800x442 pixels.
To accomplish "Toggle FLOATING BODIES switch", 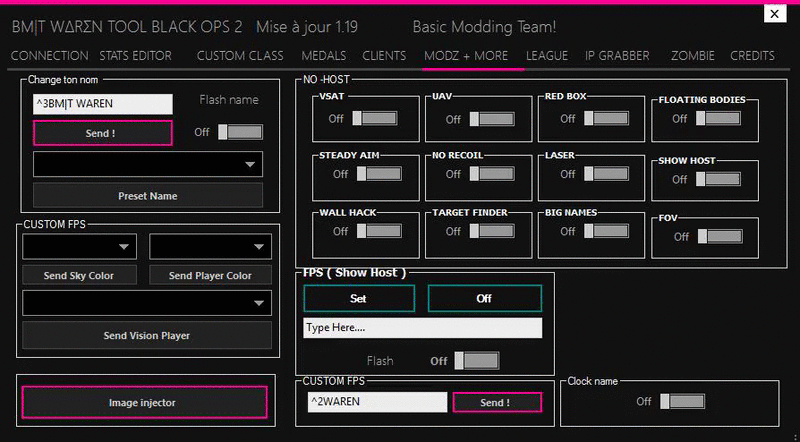I will click(x=718, y=118).
